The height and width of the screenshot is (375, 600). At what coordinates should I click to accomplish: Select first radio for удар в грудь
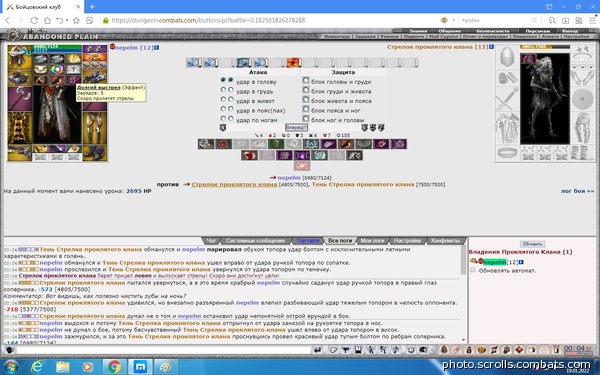[x=223, y=90]
